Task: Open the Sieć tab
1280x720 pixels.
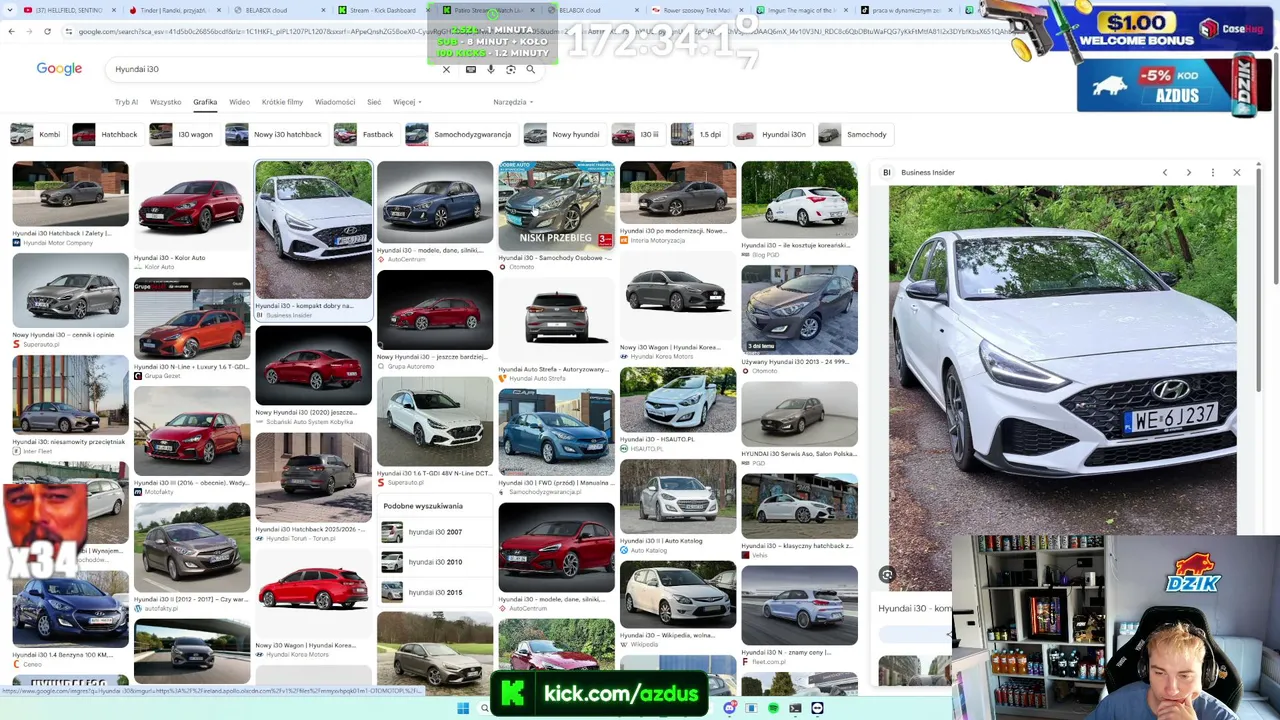Action: [374, 102]
